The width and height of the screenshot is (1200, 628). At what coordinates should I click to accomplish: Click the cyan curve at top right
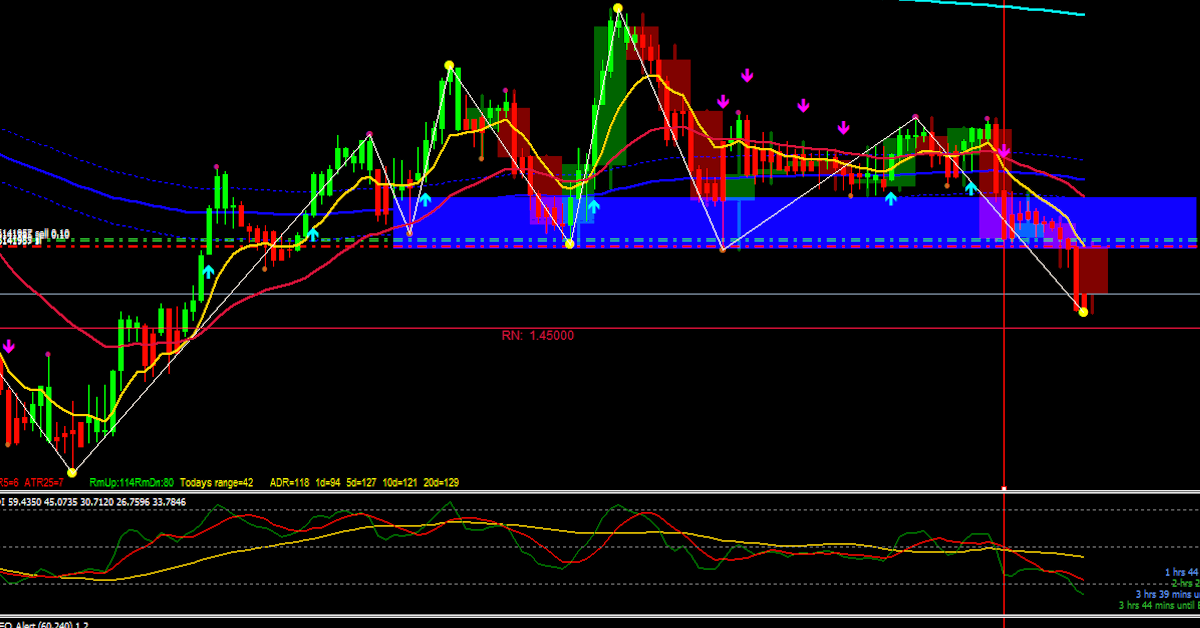click(1000, 6)
